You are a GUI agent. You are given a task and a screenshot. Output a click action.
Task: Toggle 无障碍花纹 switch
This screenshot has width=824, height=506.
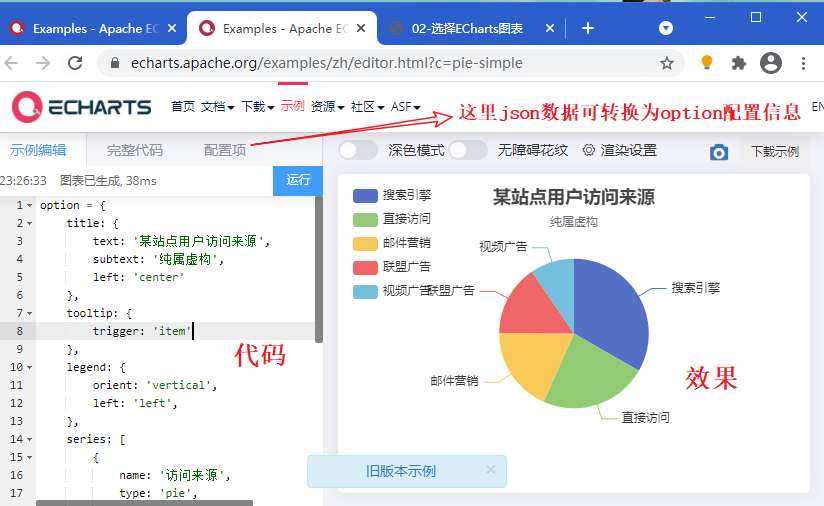[x=468, y=151]
